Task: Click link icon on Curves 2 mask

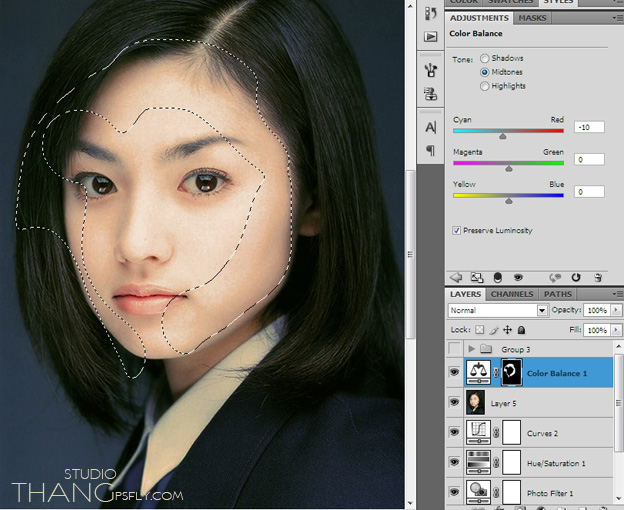Action: tap(496, 432)
